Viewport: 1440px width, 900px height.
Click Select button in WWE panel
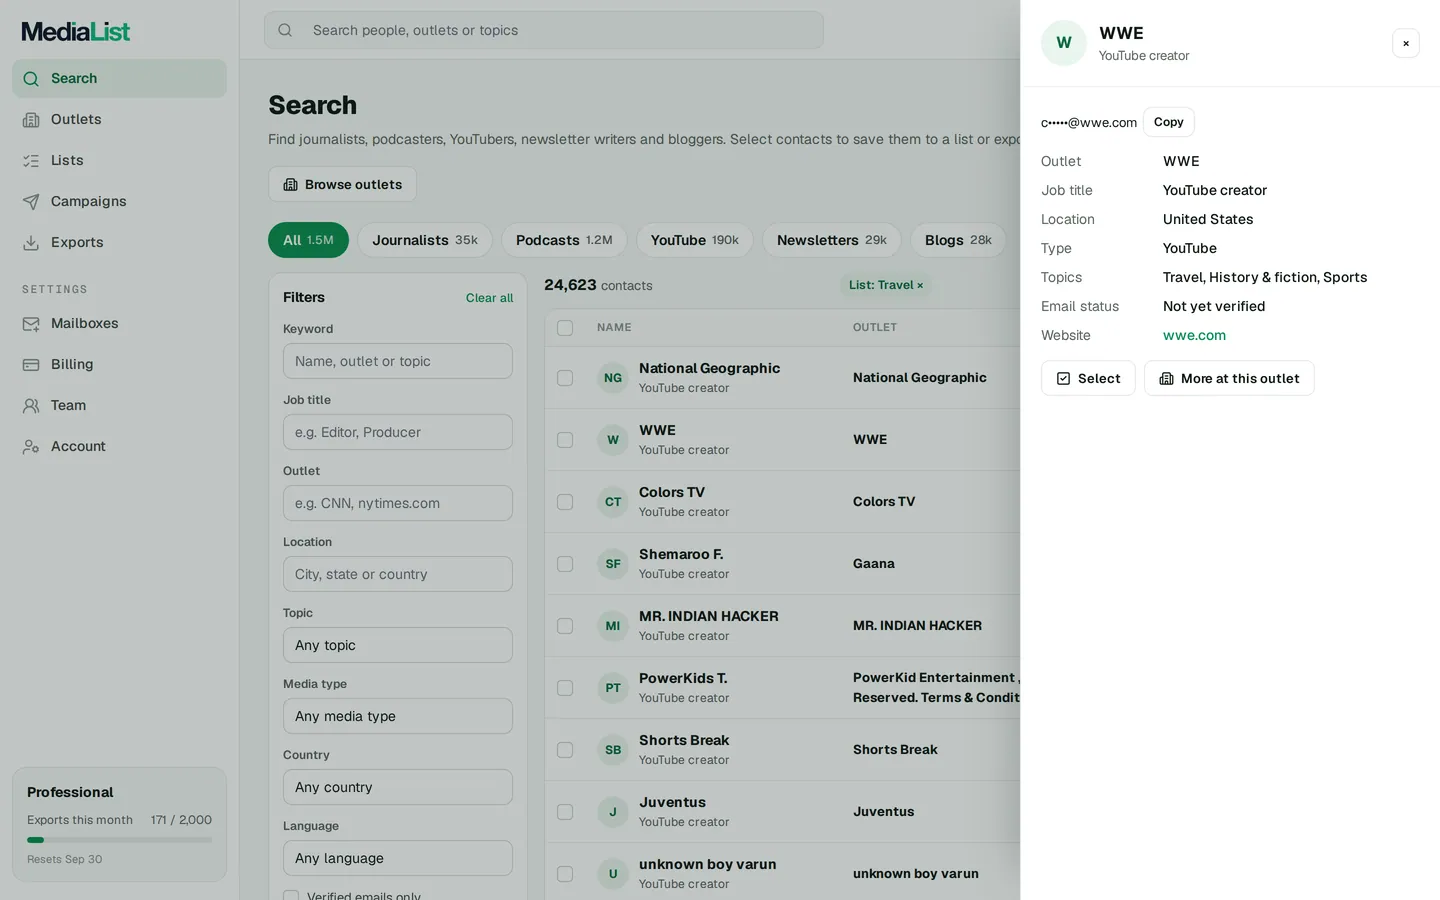coord(1088,378)
